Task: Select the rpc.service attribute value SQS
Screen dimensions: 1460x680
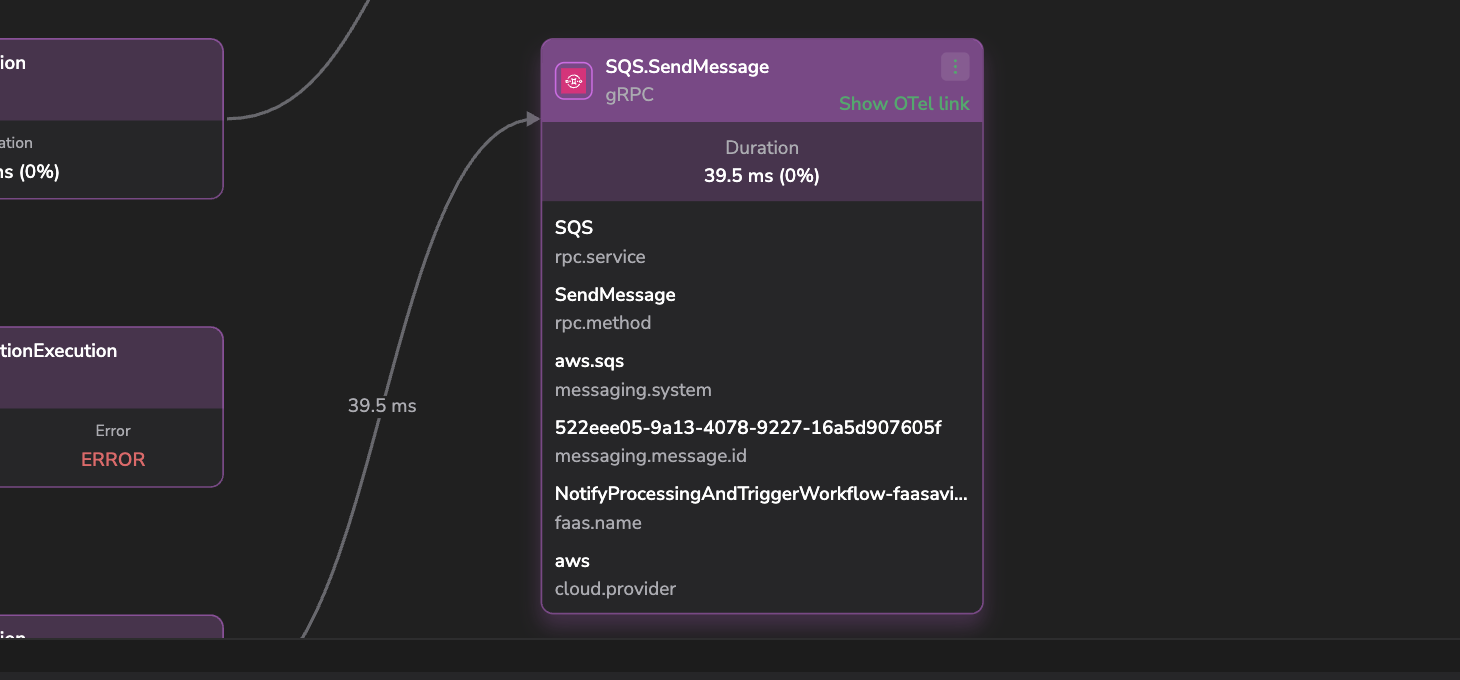Action: 574,228
